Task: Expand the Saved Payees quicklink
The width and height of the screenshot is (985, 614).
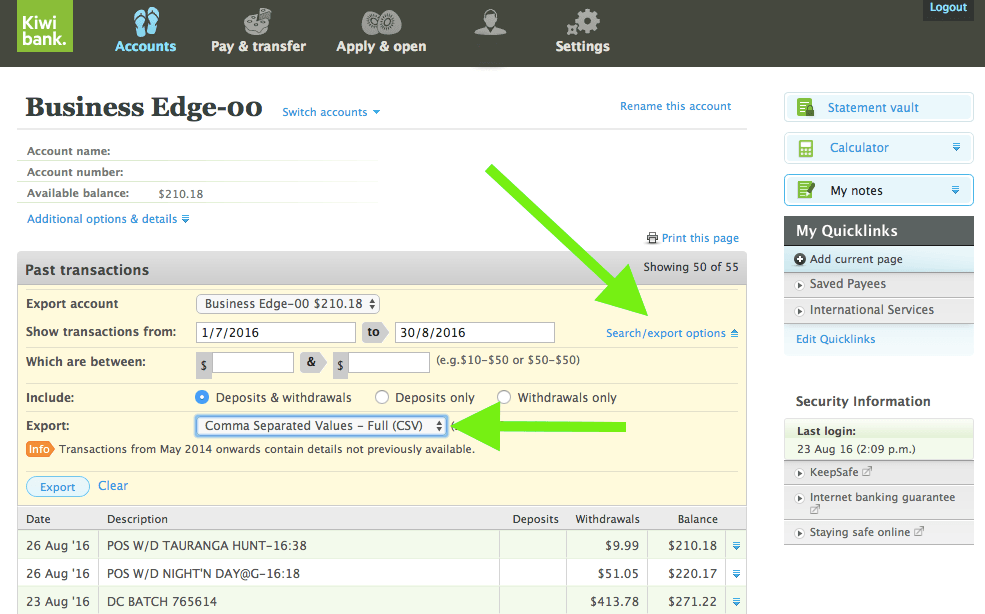Action: click(x=847, y=284)
